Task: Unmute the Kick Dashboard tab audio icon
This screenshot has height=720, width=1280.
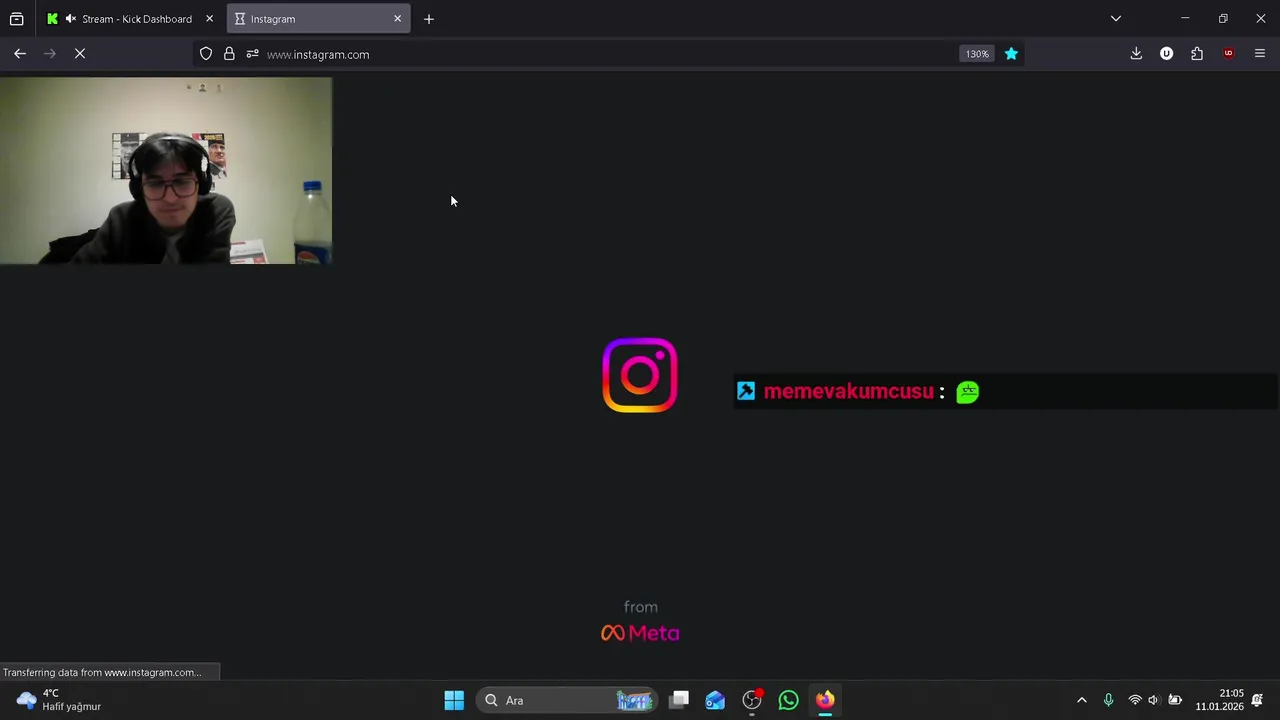Action: (x=70, y=19)
